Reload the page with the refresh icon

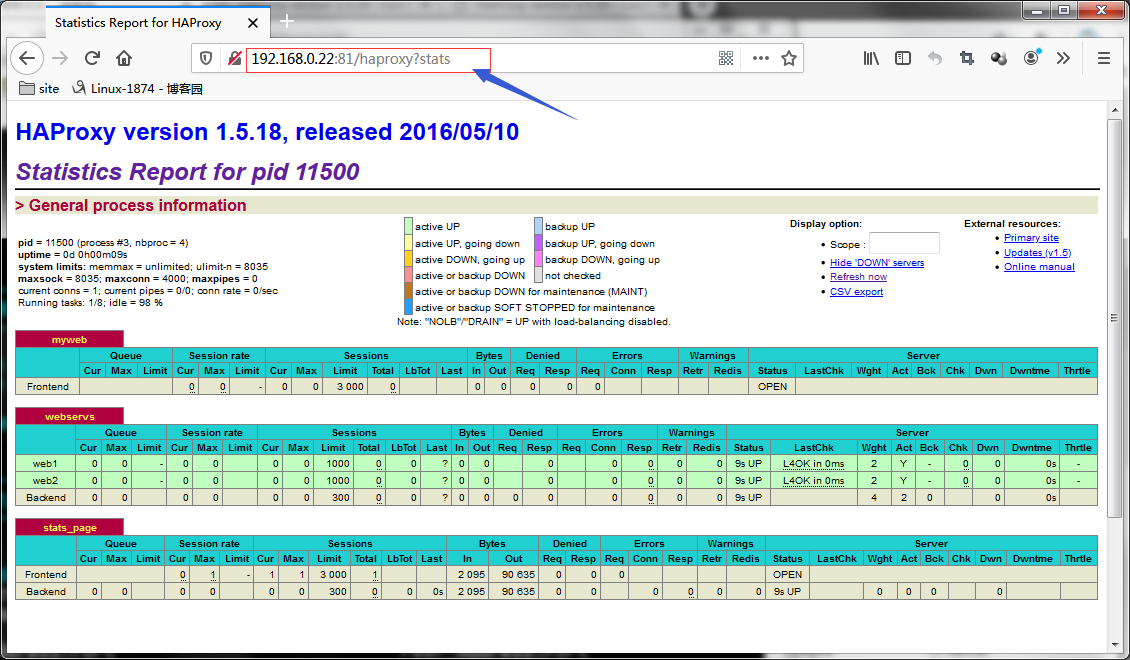tap(92, 58)
